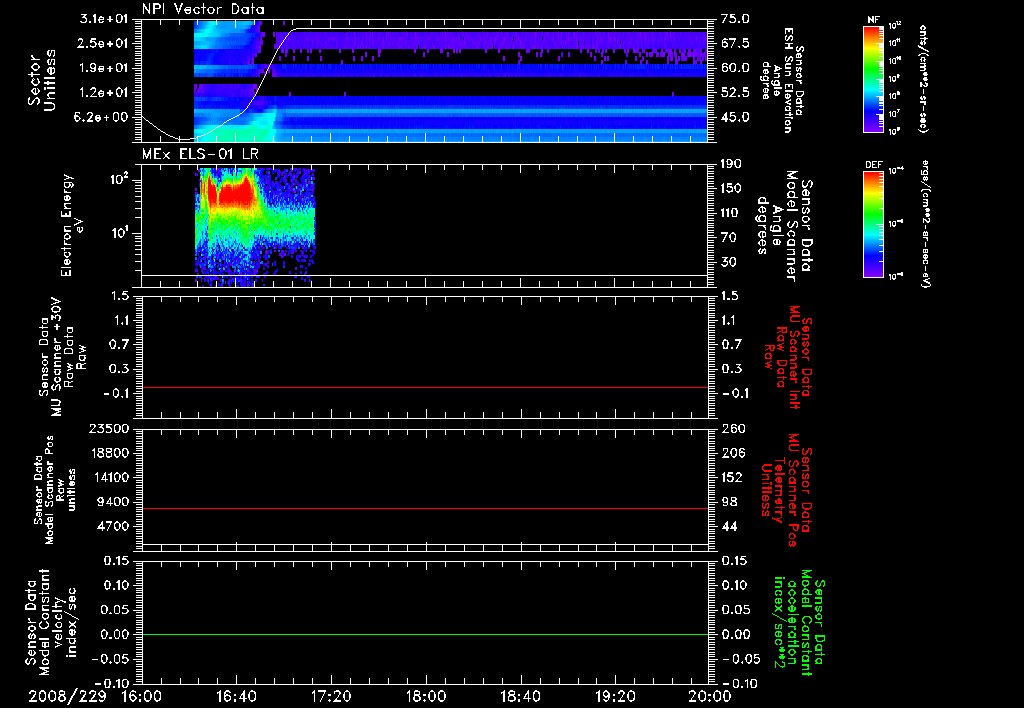Viewport: 1024px width, 708px height.
Task: Click the green velocity trace line
Action: pyautogui.click(x=424, y=634)
